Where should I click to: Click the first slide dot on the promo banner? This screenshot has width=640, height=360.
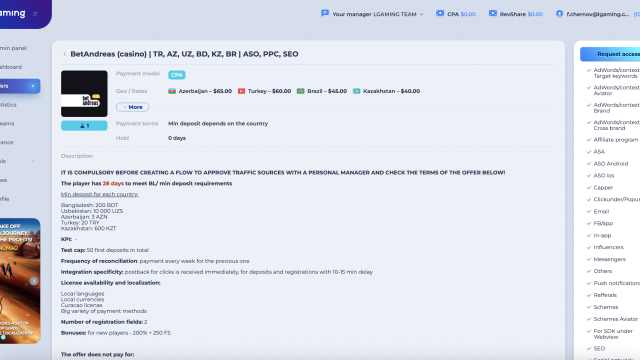pos(3,337)
